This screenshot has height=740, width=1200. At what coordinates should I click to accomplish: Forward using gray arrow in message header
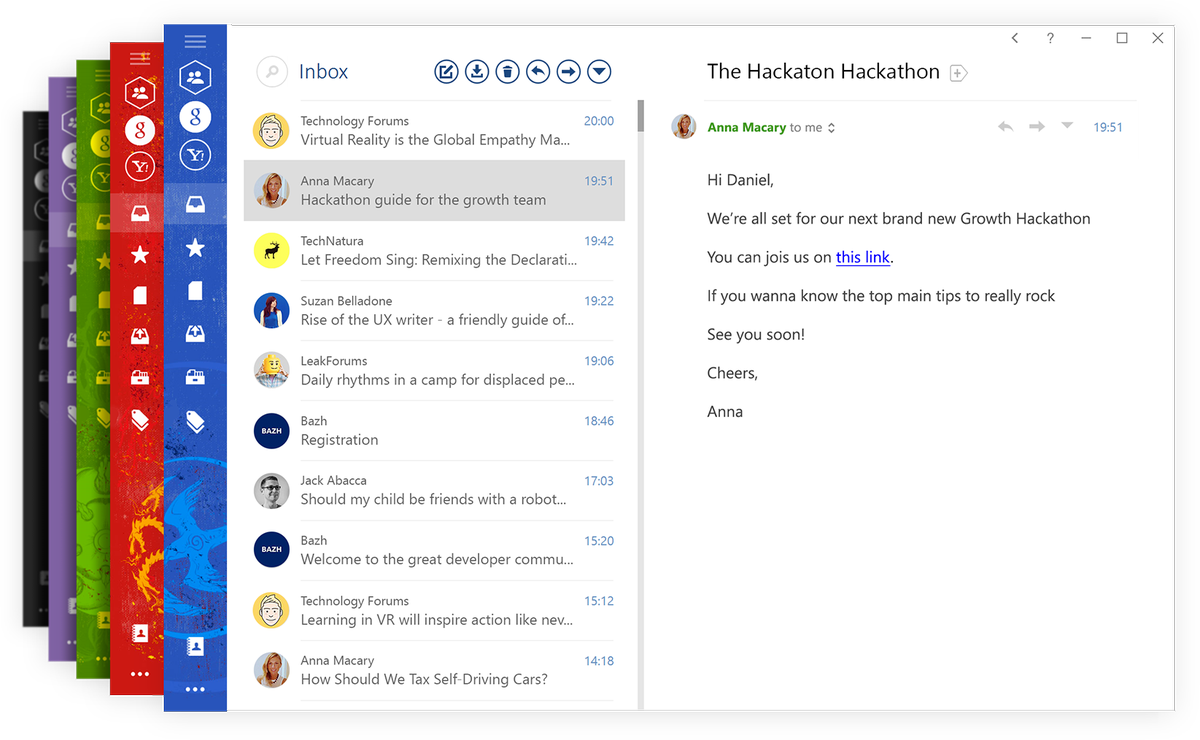(1037, 127)
